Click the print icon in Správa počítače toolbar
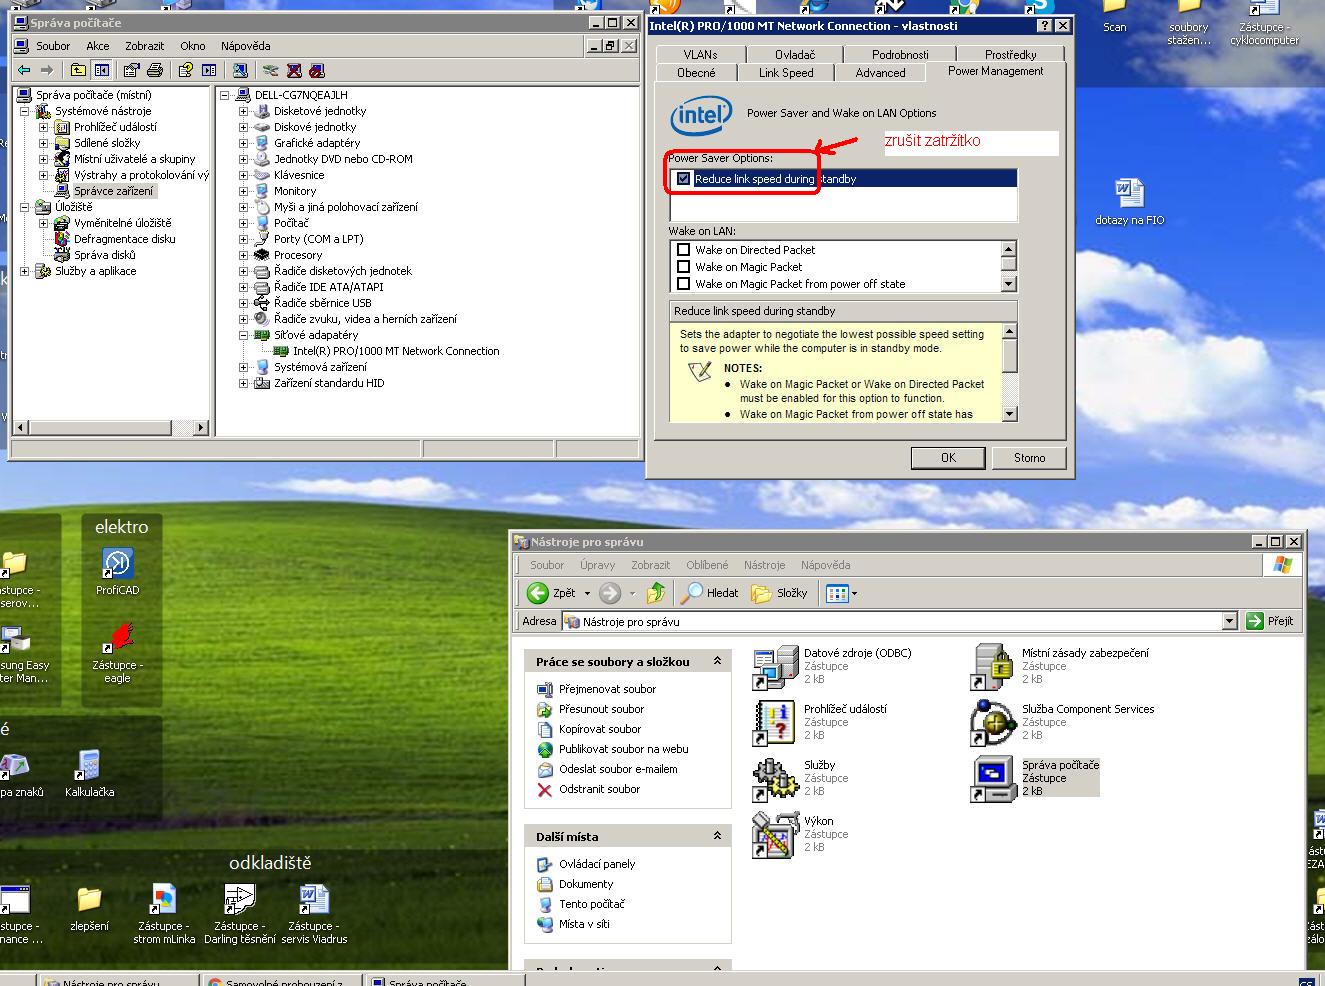The height and width of the screenshot is (986, 1325). (x=155, y=70)
